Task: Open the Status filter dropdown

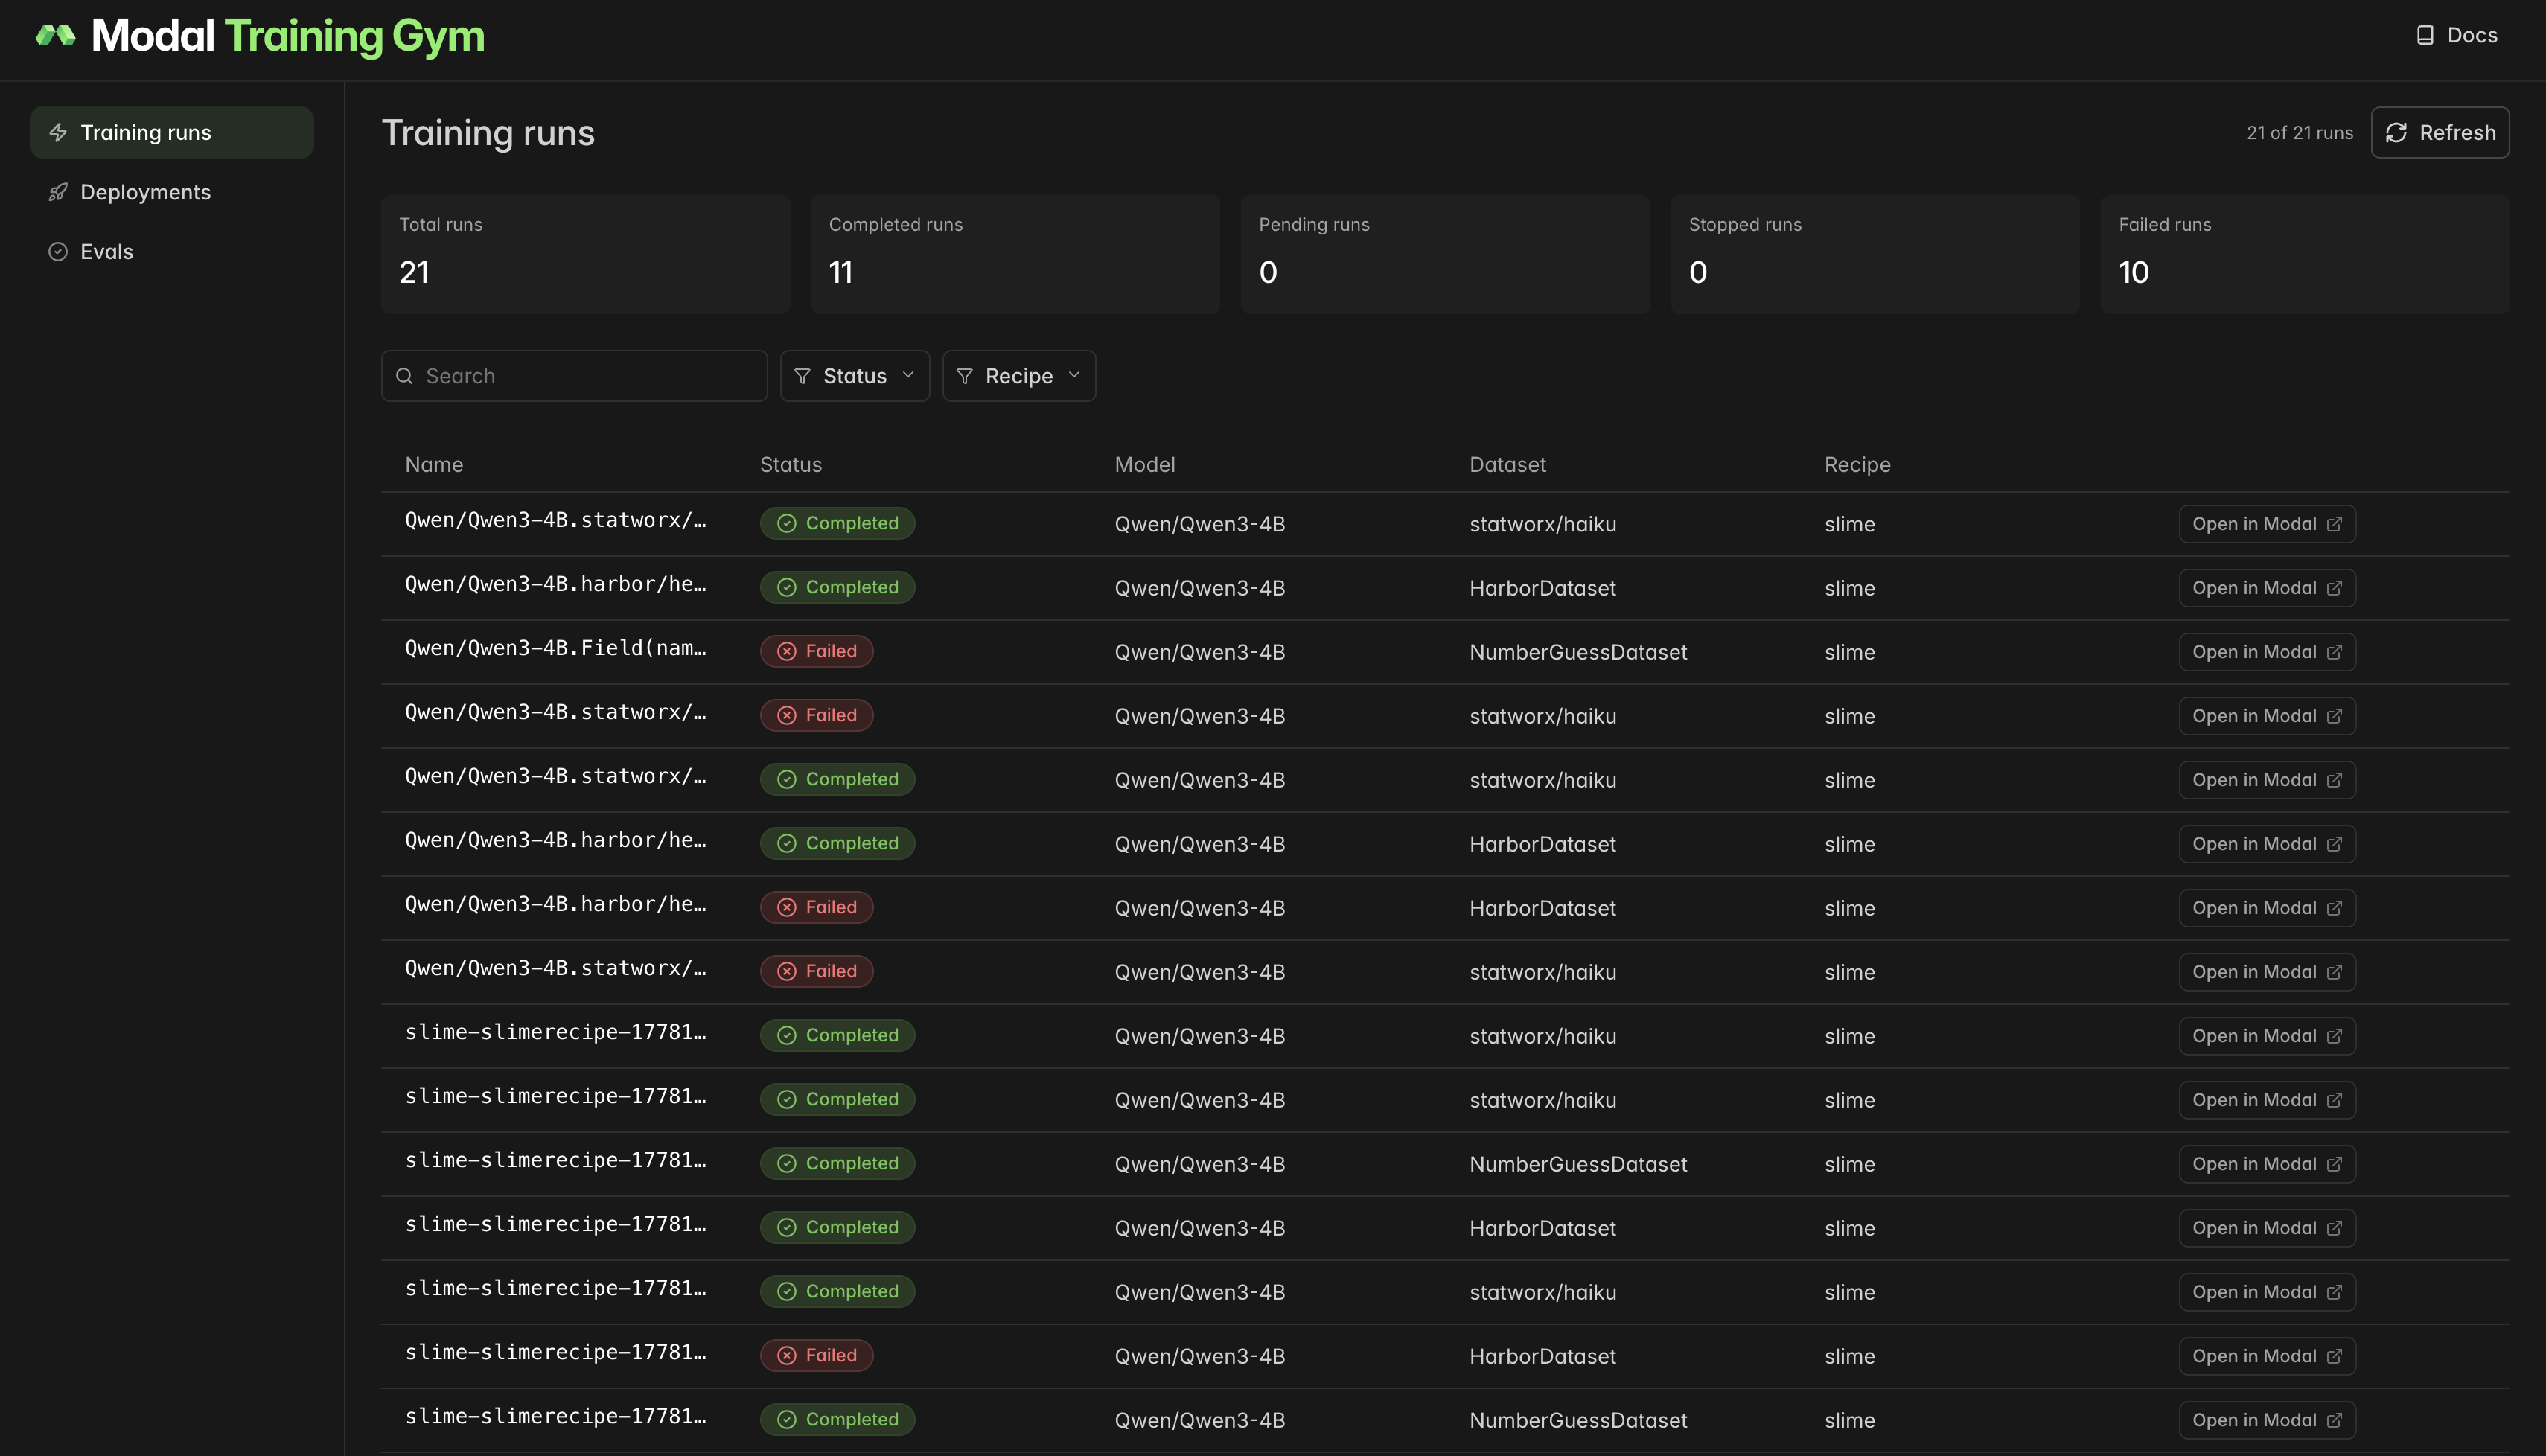Action: (x=855, y=376)
